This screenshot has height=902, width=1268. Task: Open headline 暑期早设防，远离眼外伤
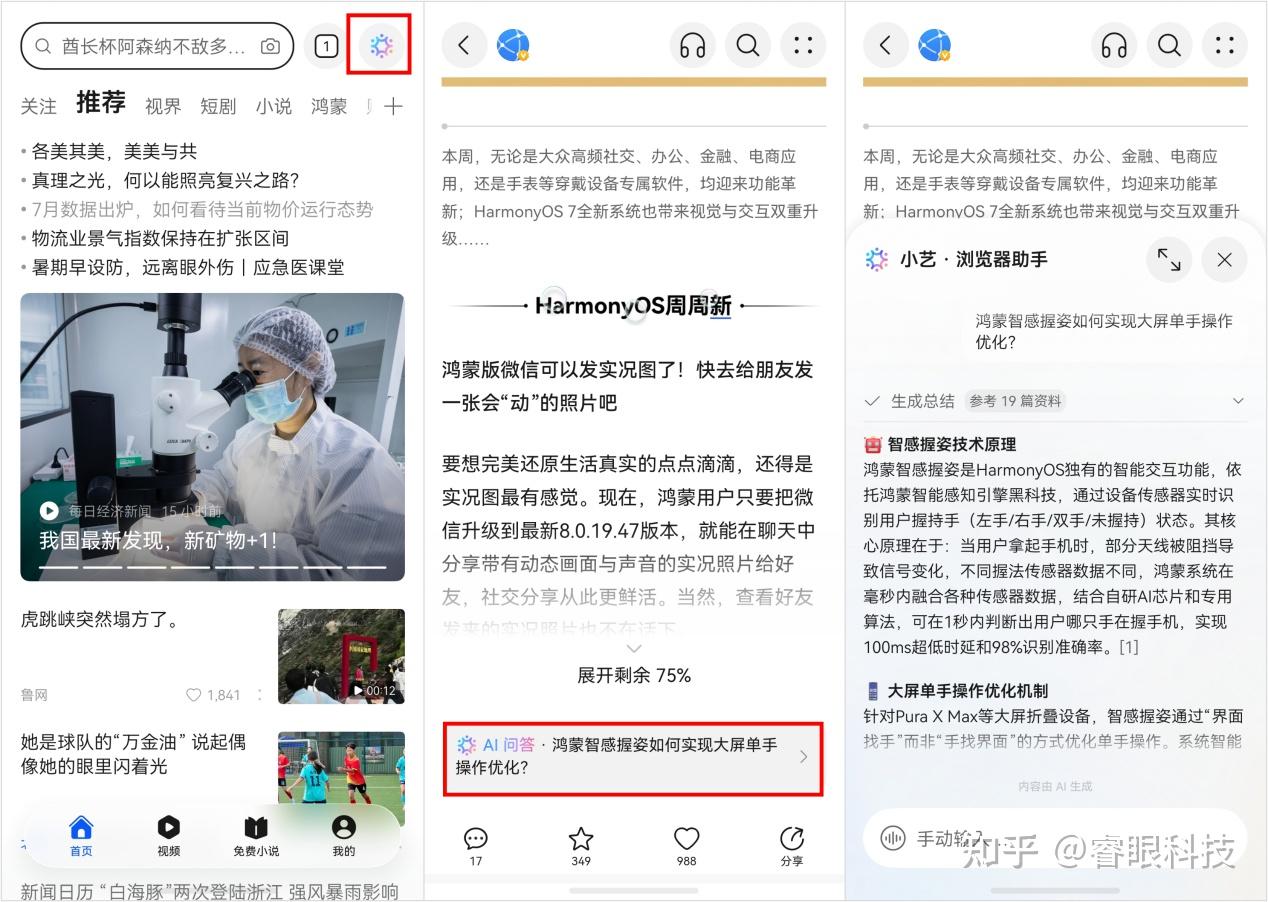click(x=188, y=267)
